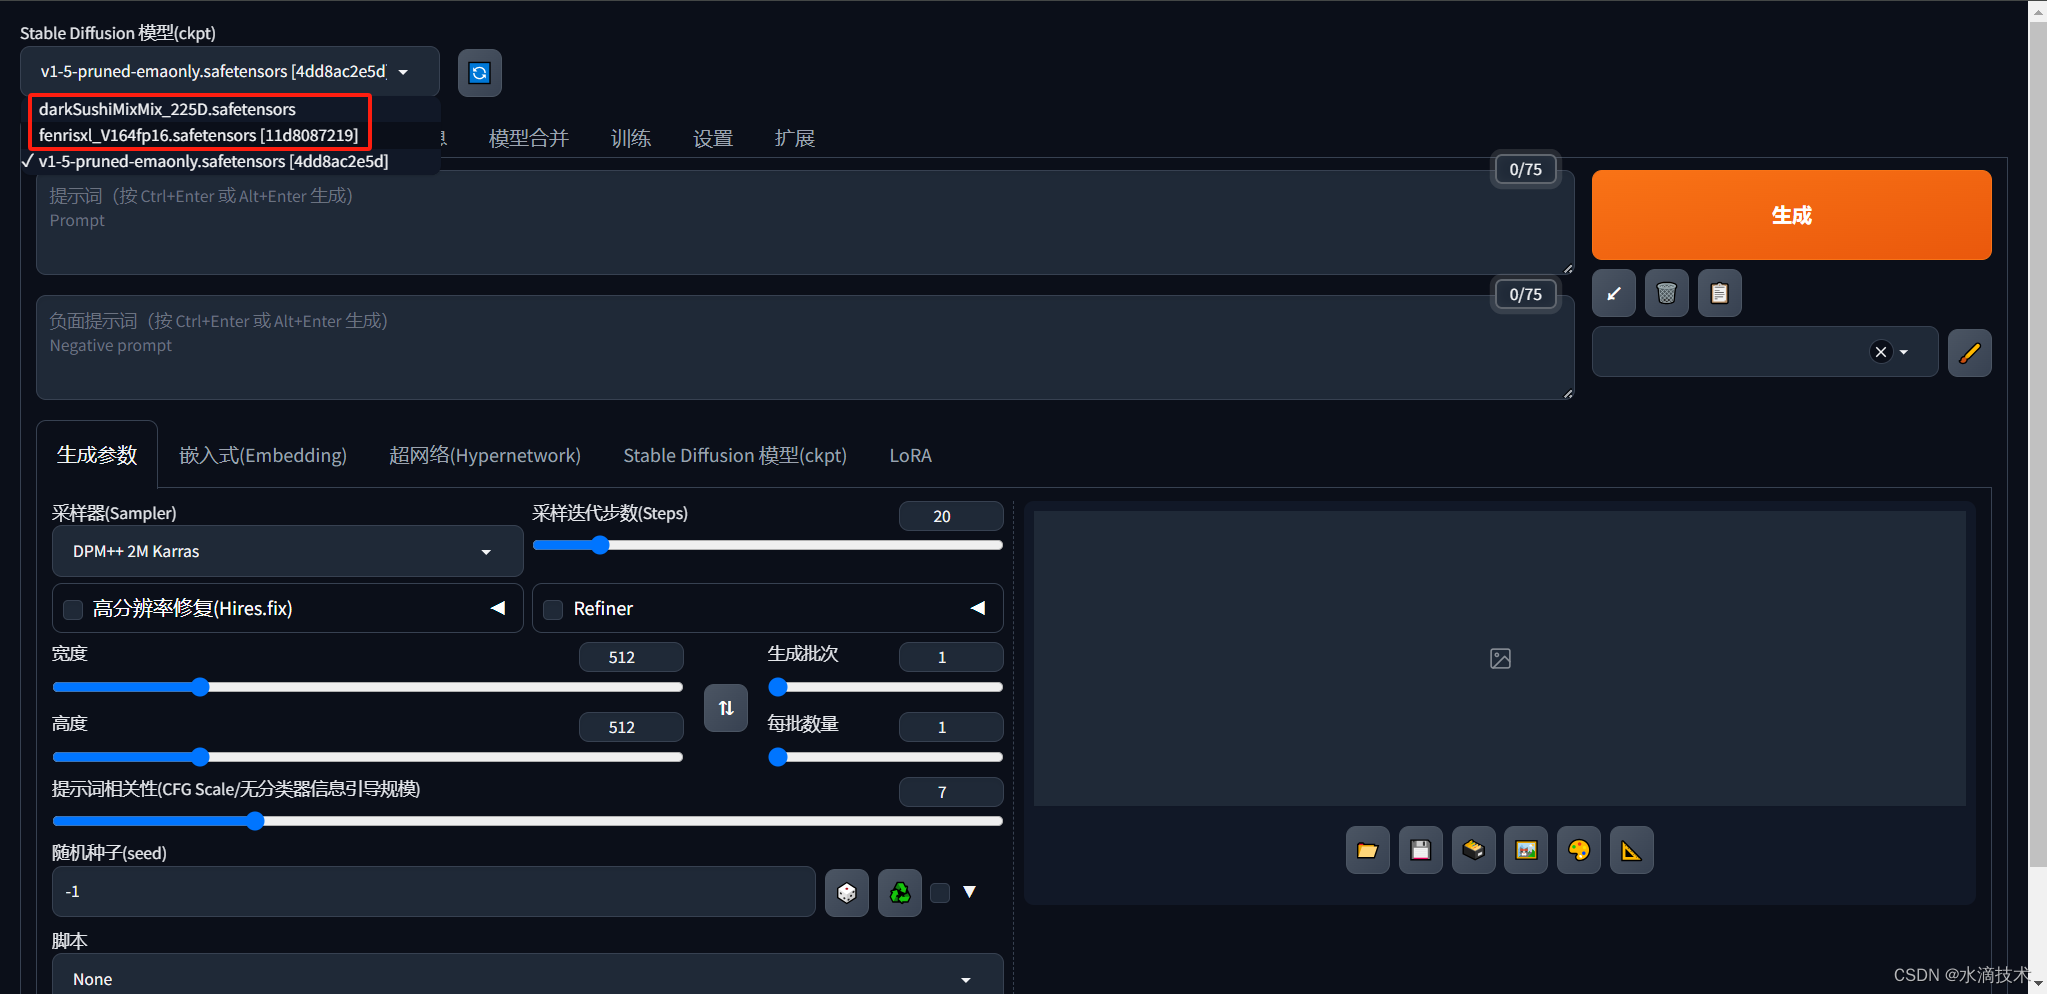Adjust the 高度 height slider
This screenshot has height=994, width=2047.
367,757
